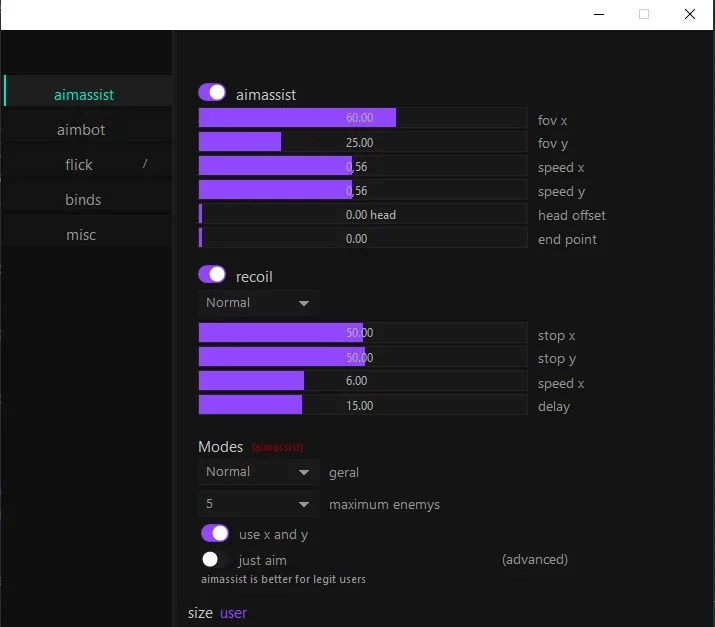Click the delay slider
The image size is (715, 627).
pos(363,405)
